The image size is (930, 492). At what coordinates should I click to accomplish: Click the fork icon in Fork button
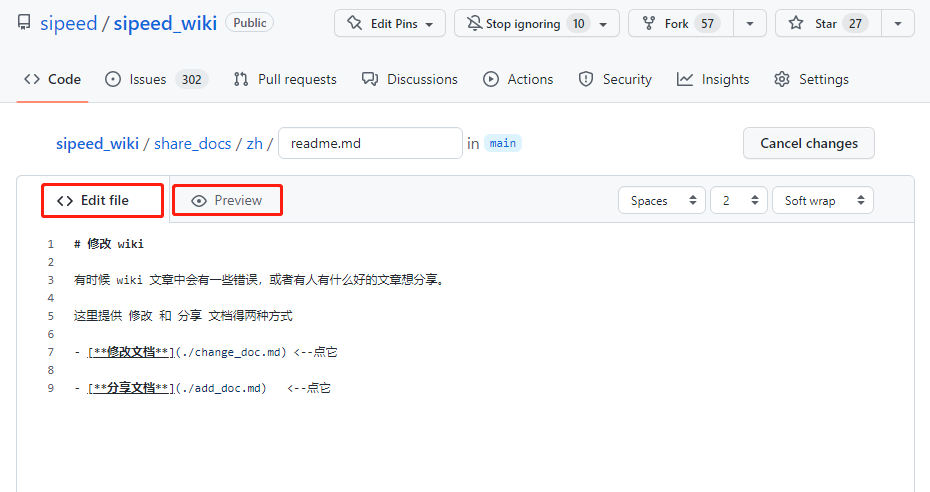(x=649, y=23)
